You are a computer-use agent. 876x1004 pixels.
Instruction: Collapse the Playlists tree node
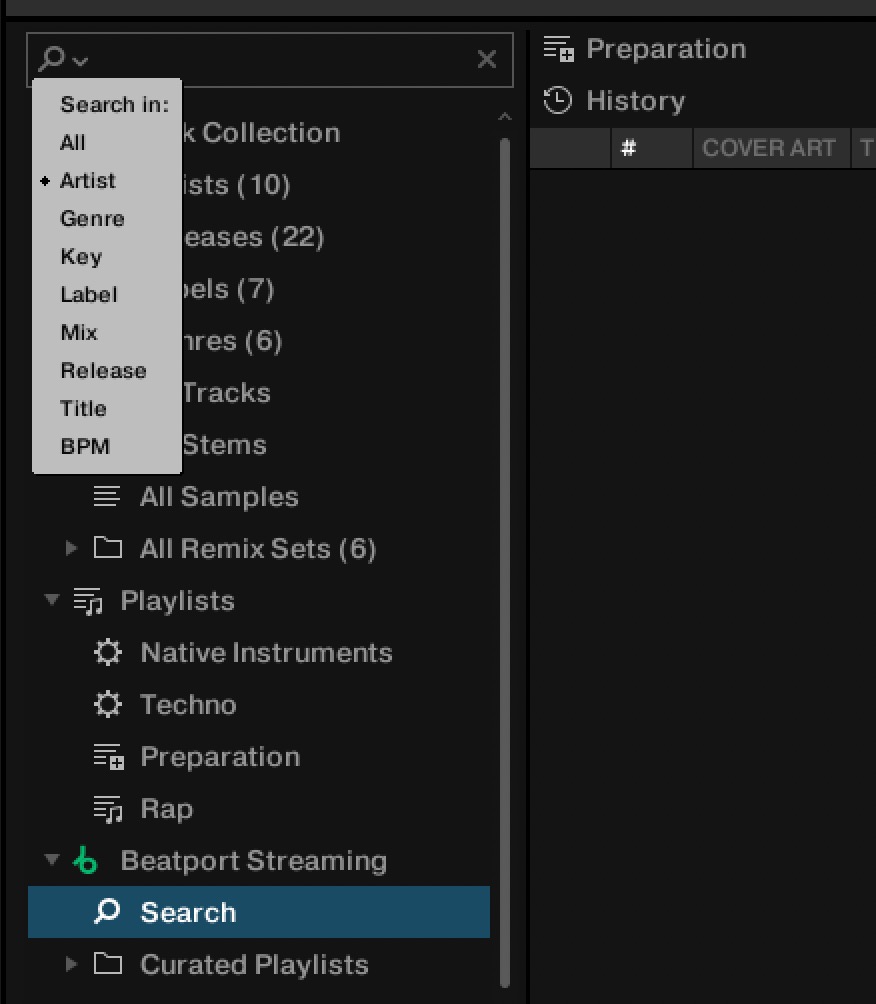pos(51,600)
